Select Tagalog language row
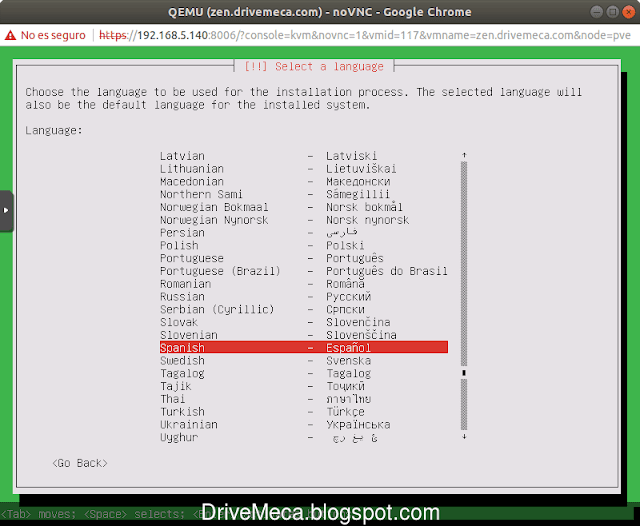640x526 pixels. click(x=304, y=373)
